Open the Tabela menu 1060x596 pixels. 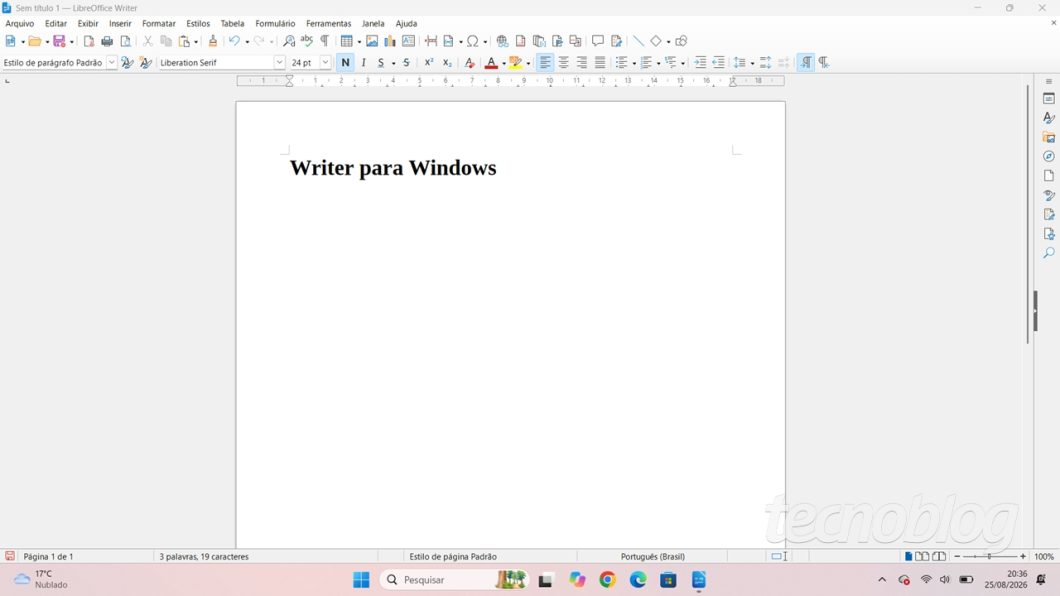click(x=233, y=23)
